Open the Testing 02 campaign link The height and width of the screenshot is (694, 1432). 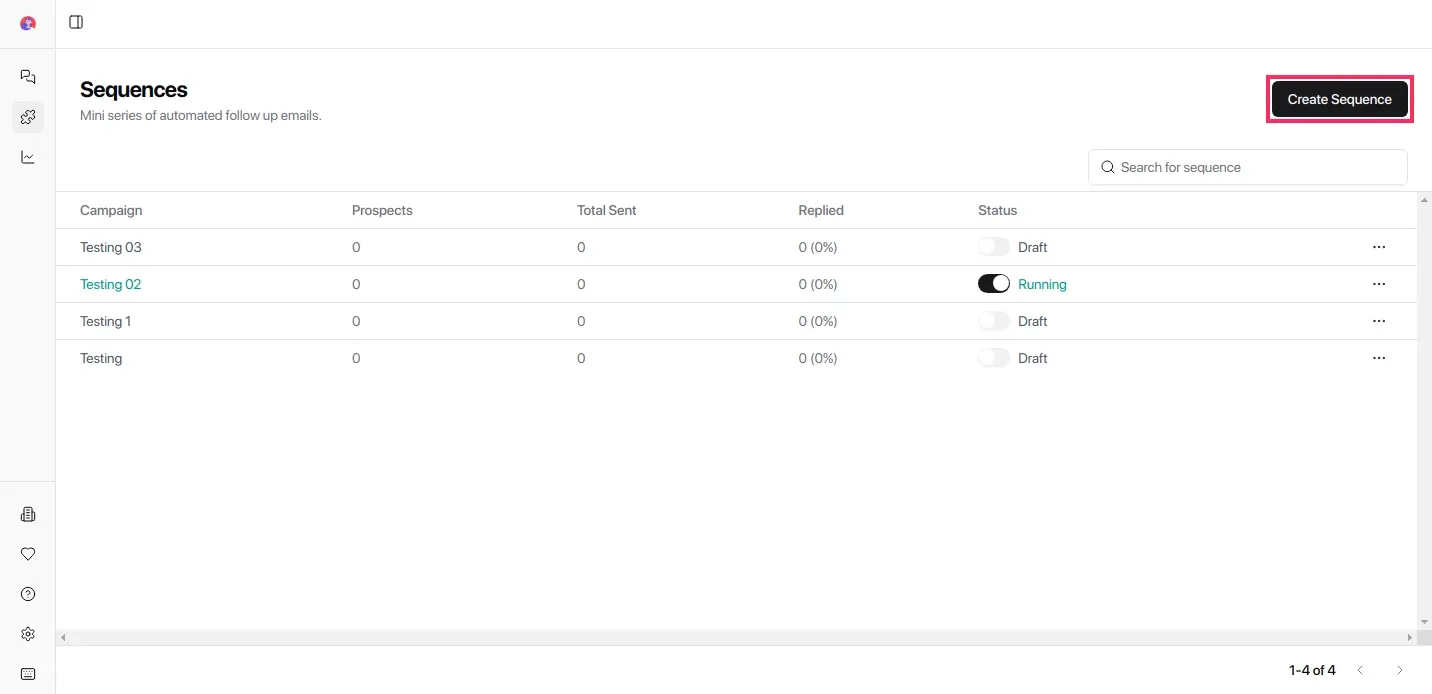click(110, 284)
